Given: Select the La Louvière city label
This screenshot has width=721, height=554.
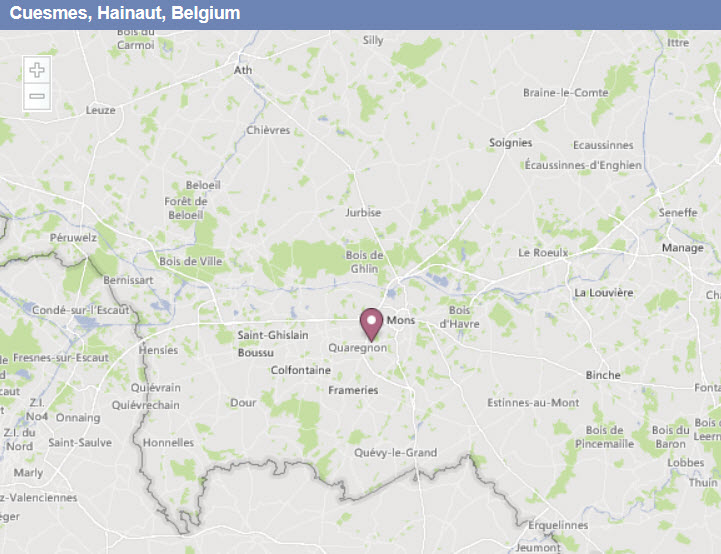Looking at the screenshot, I should click(x=604, y=292).
